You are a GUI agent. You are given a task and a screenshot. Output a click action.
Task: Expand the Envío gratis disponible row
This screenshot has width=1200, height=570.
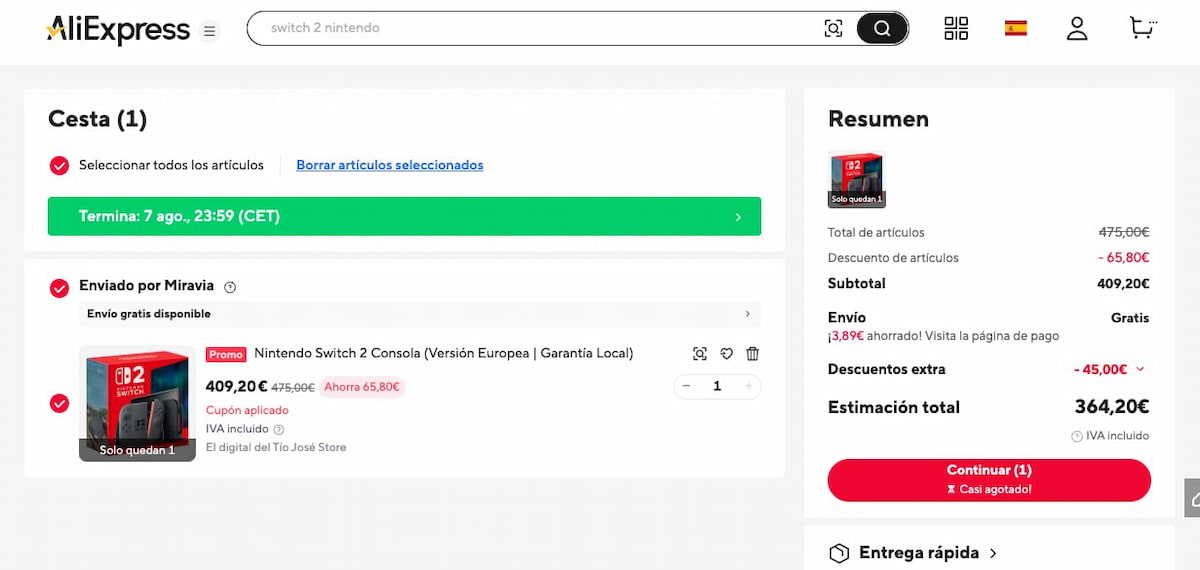point(420,314)
